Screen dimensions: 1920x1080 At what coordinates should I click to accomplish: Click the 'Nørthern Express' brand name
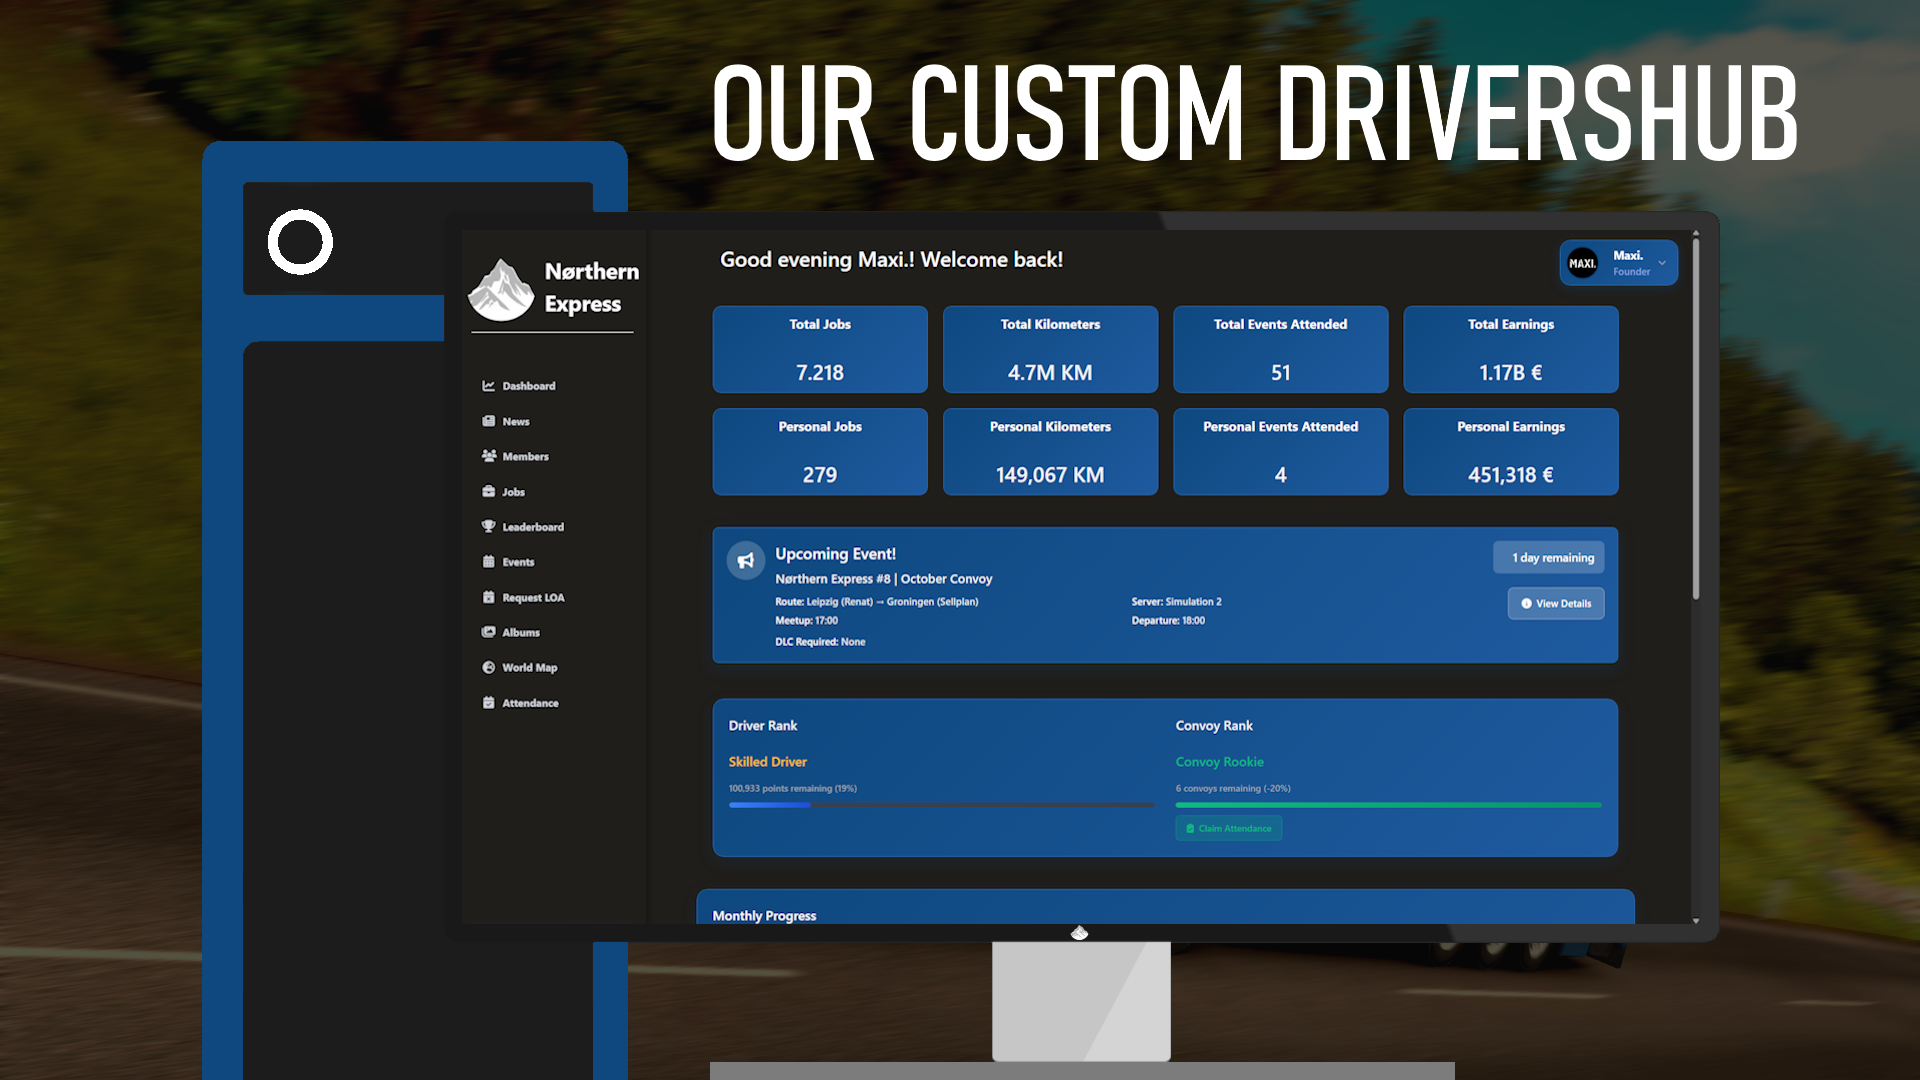pos(592,288)
